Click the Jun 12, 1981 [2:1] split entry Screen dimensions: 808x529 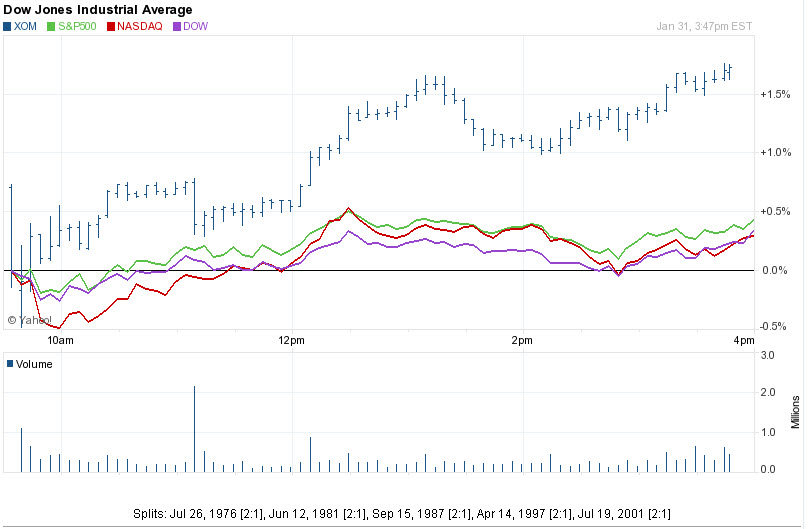318,514
